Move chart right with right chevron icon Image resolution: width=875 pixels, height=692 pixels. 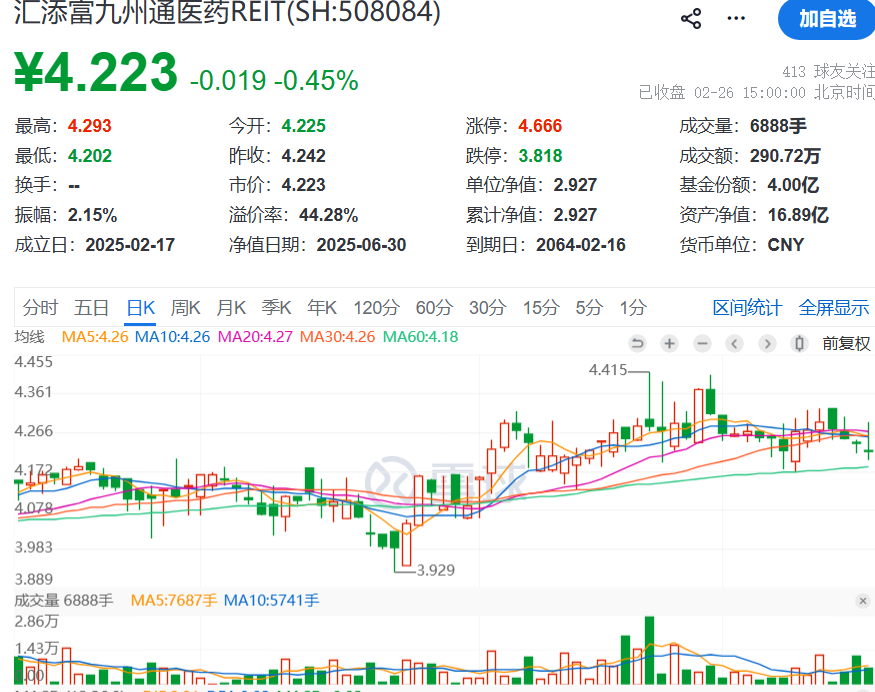click(767, 343)
